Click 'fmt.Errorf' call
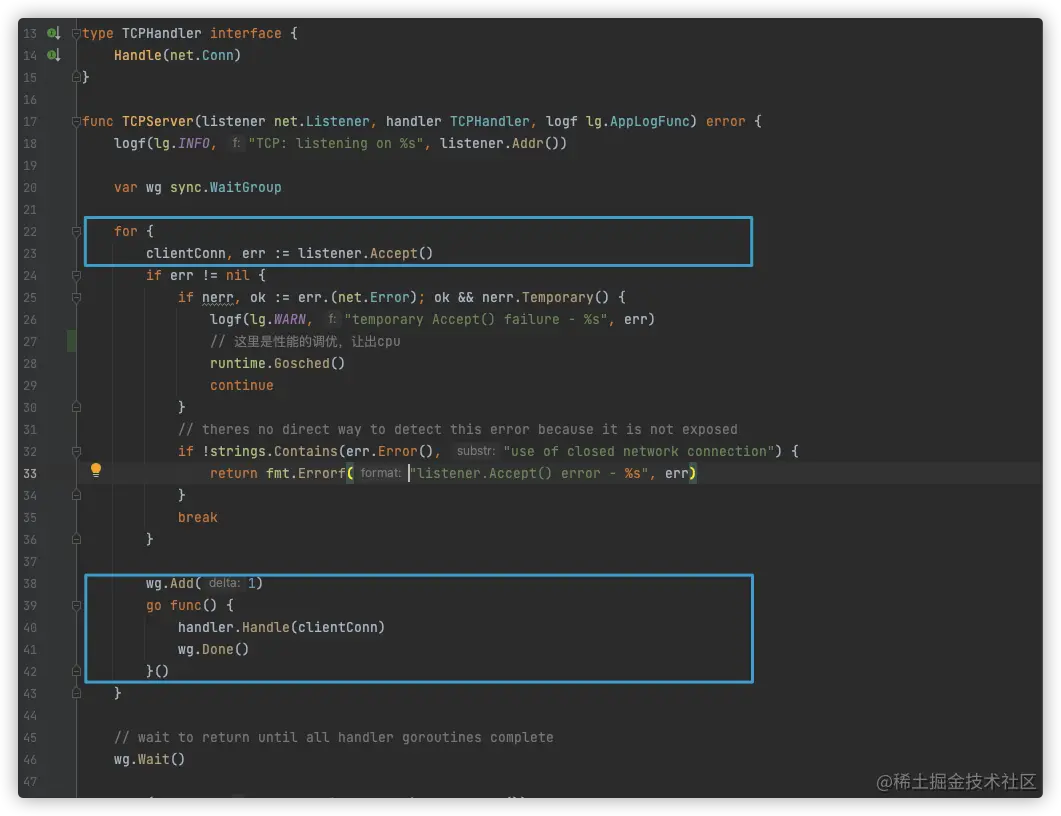Image resolution: width=1061 pixels, height=816 pixels. (x=305, y=474)
